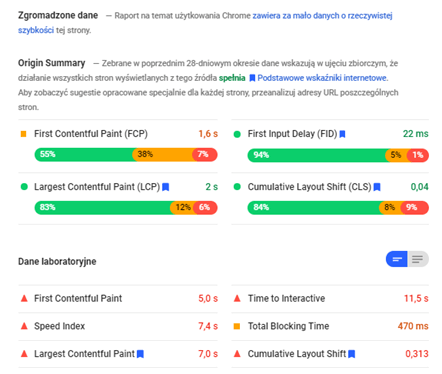Click the 9% red segment of CLS bar

click(x=415, y=208)
